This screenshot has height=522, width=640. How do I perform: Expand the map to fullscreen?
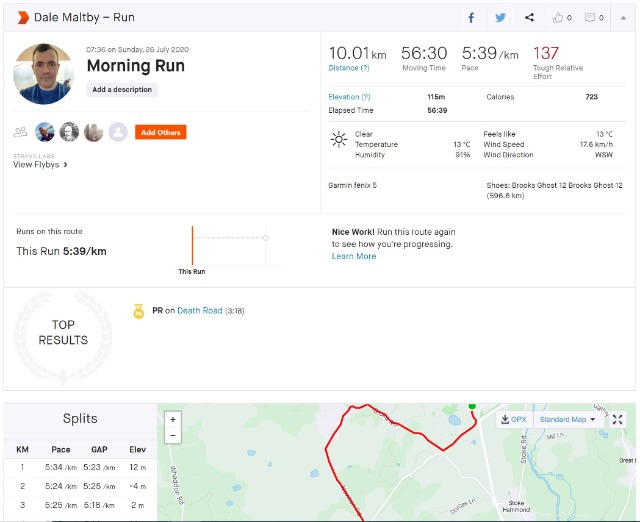(618, 420)
